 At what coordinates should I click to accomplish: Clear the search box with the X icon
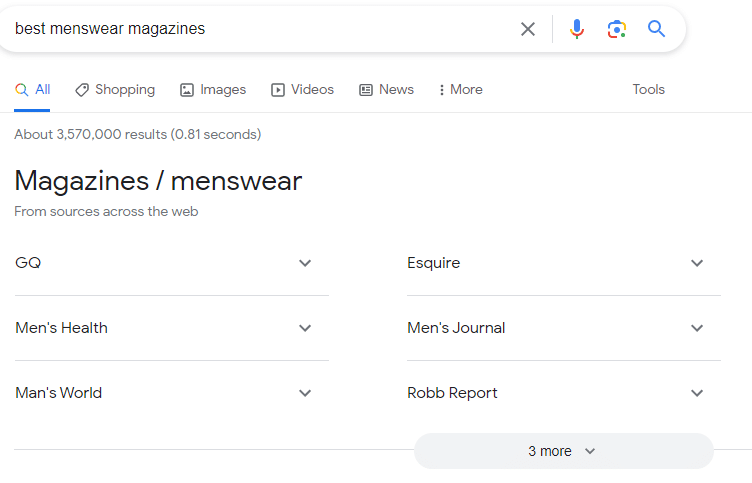[x=528, y=29]
